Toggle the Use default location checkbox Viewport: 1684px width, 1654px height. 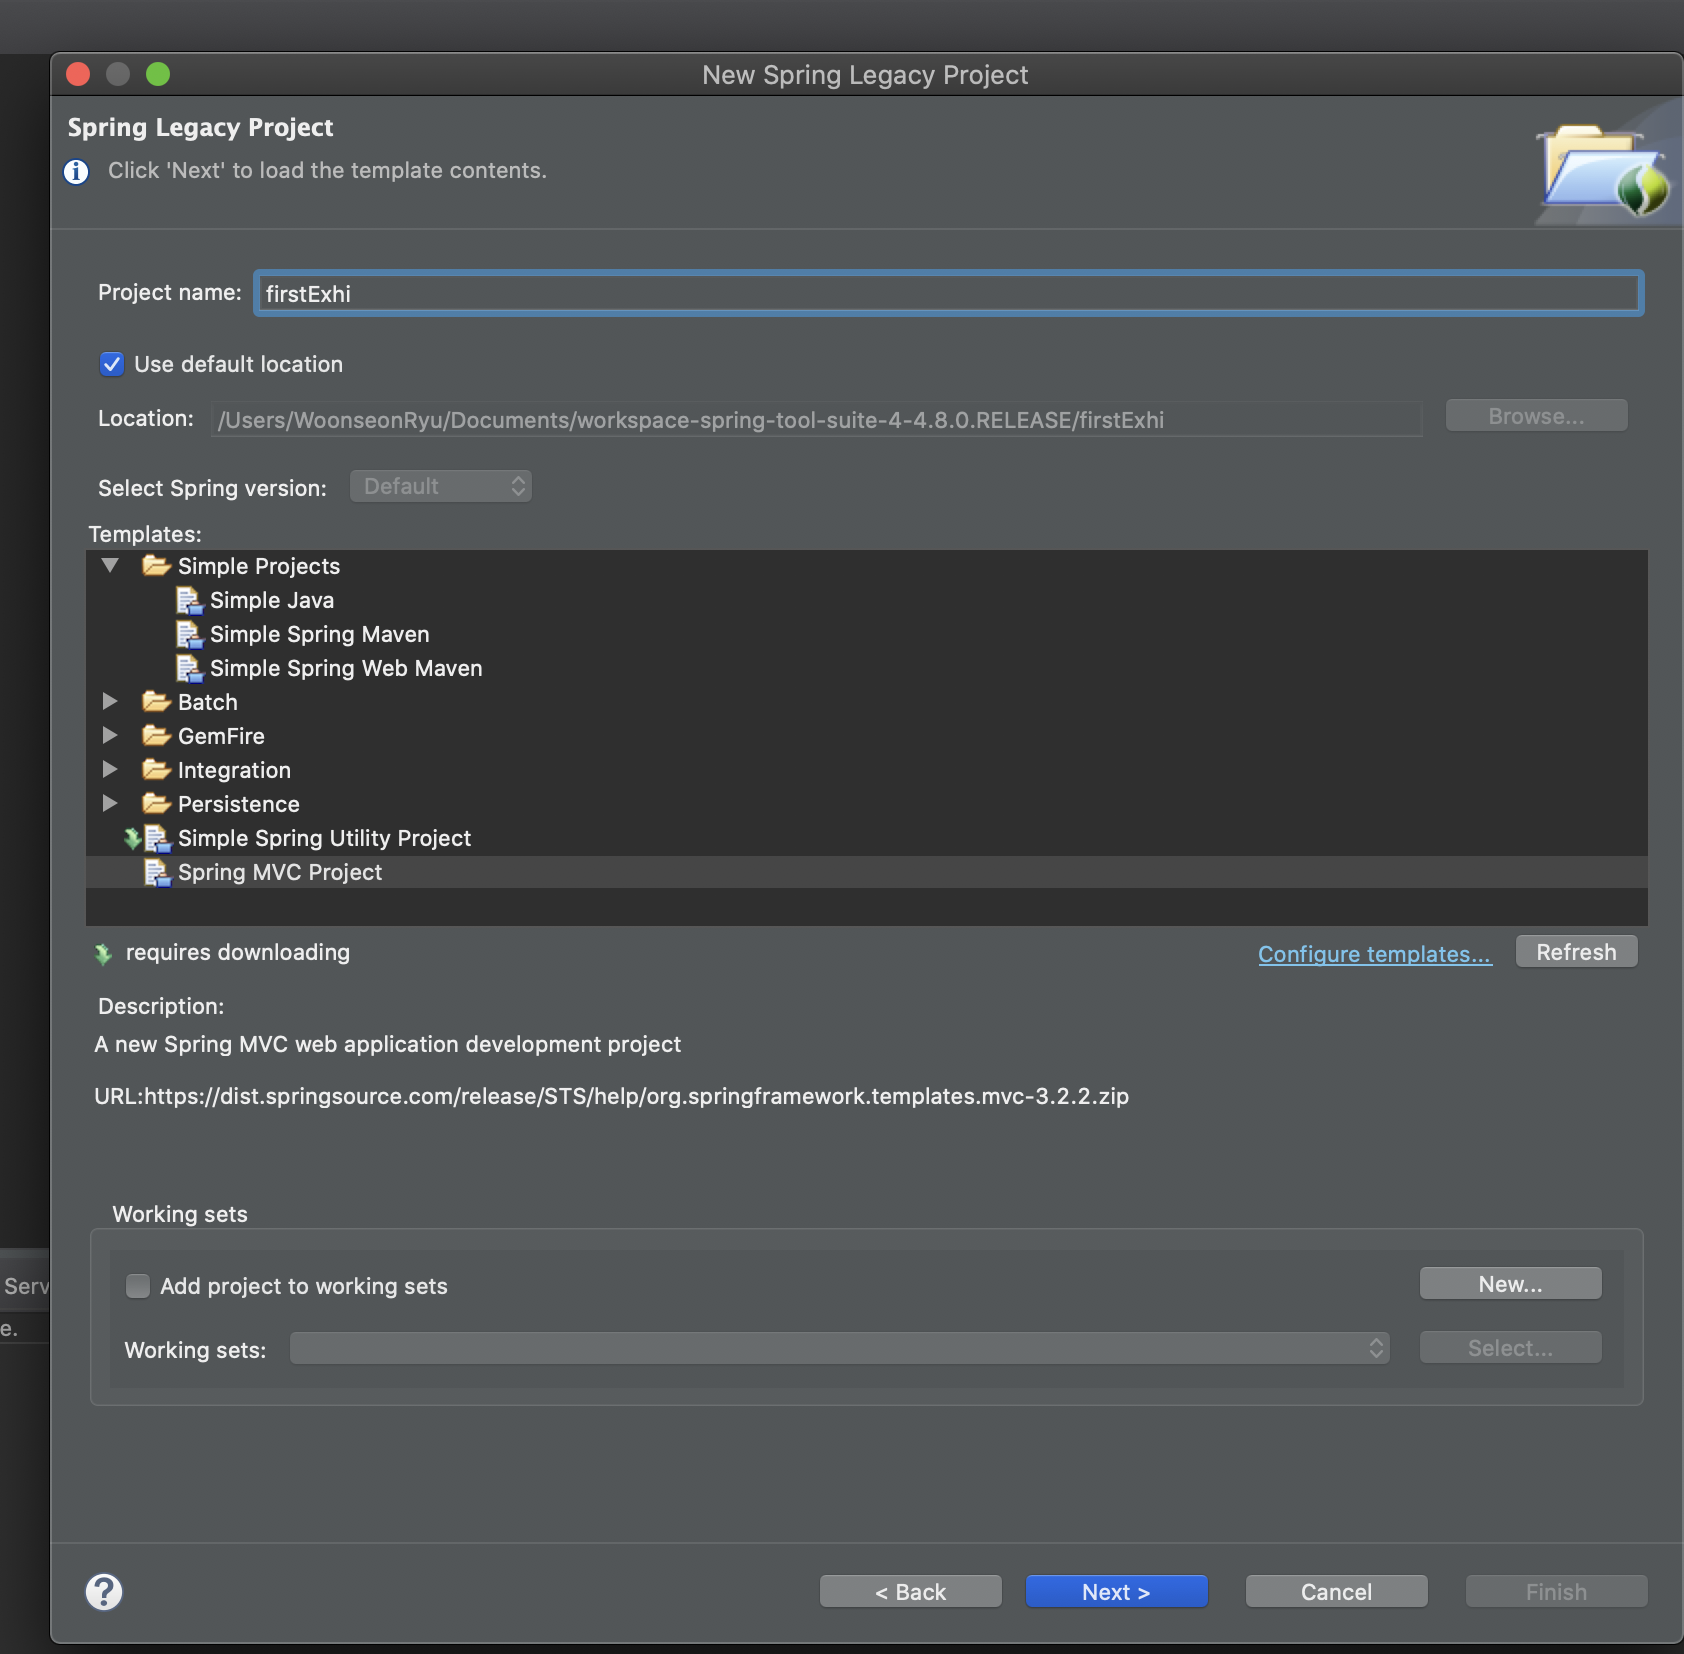click(x=112, y=364)
